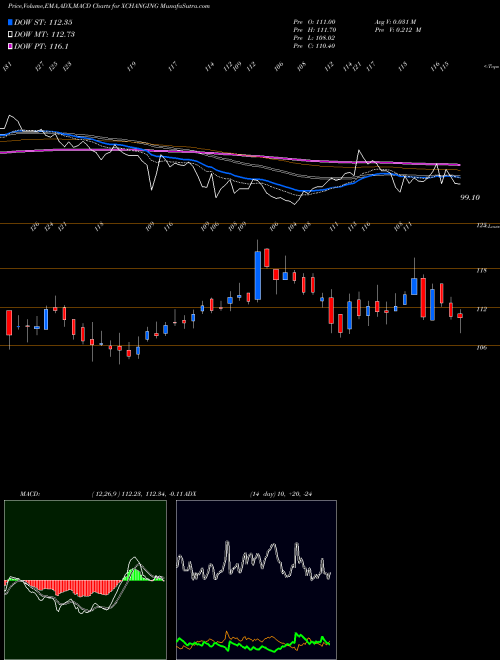
Task: Open the dark blue ADX indicator panel
Action: click(256, 580)
